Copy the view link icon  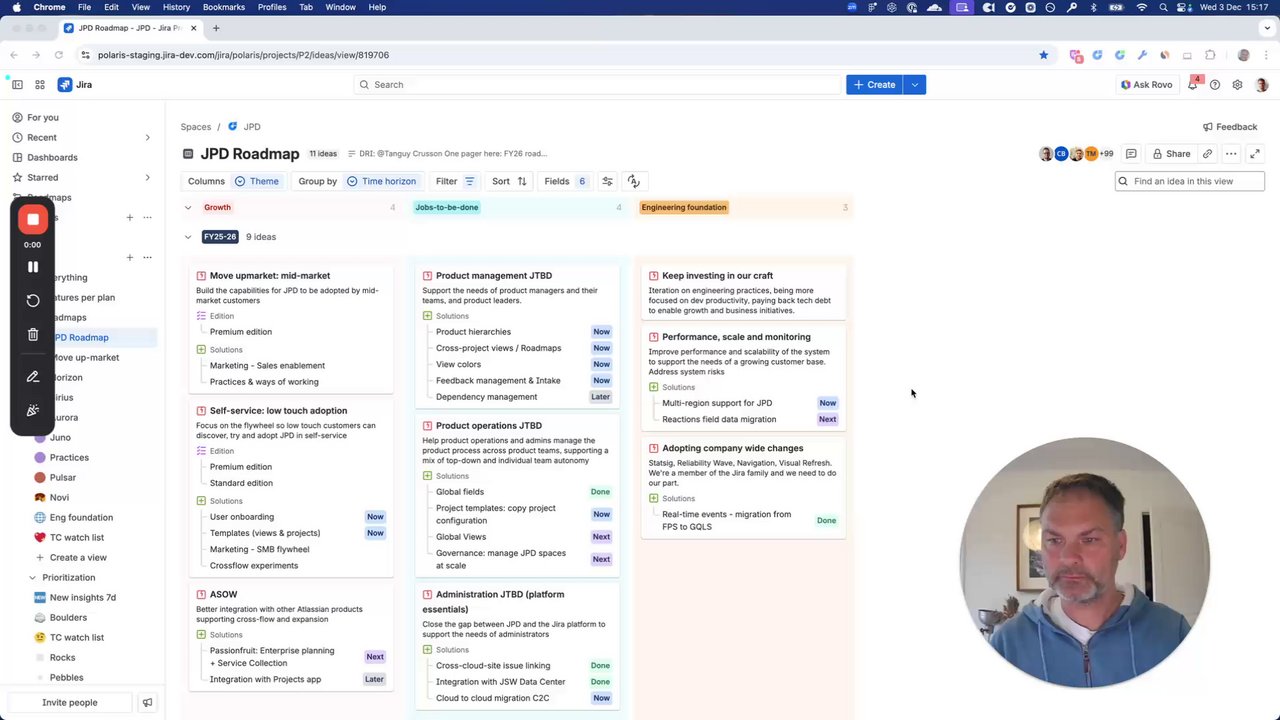click(x=1207, y=154)
